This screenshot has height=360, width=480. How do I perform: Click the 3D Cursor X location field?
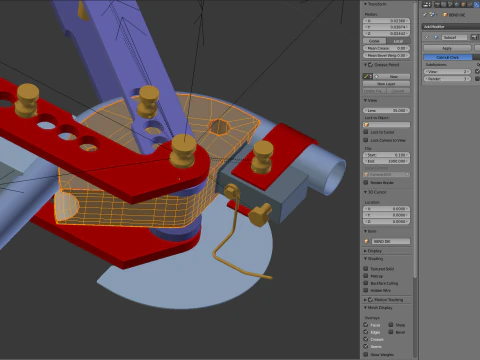386,209
